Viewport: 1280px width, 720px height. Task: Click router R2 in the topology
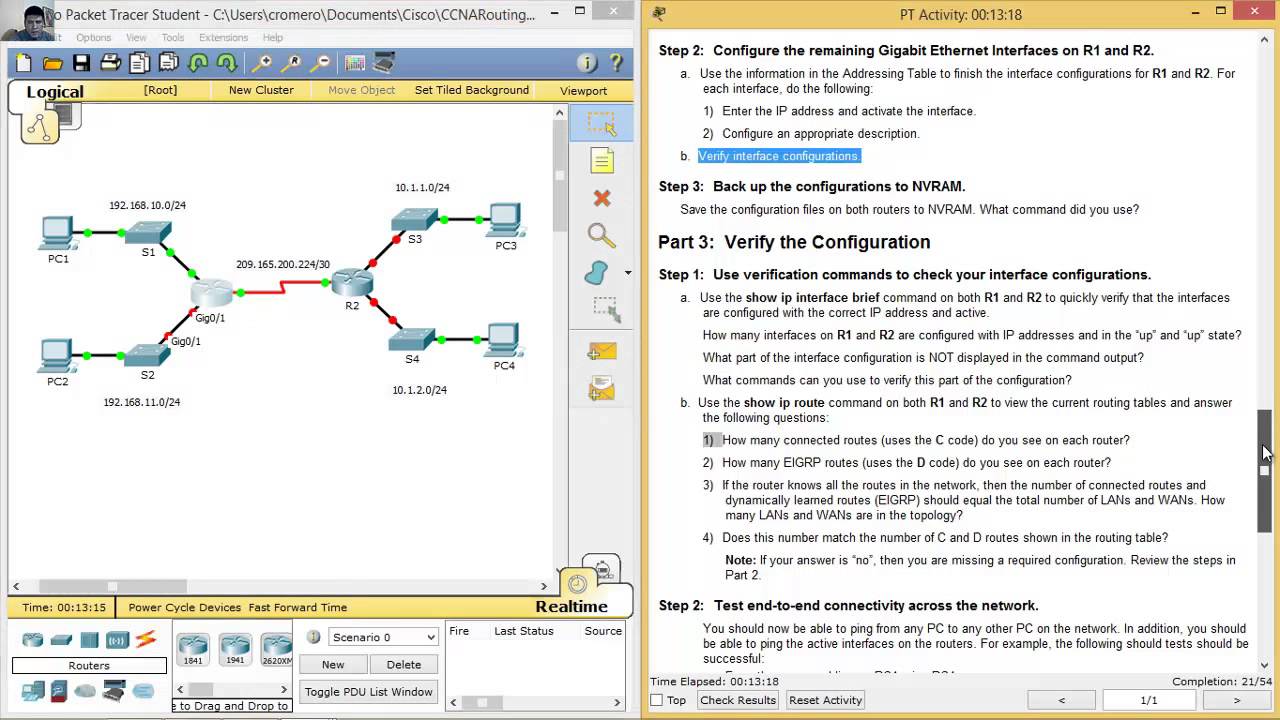point(352,283)
